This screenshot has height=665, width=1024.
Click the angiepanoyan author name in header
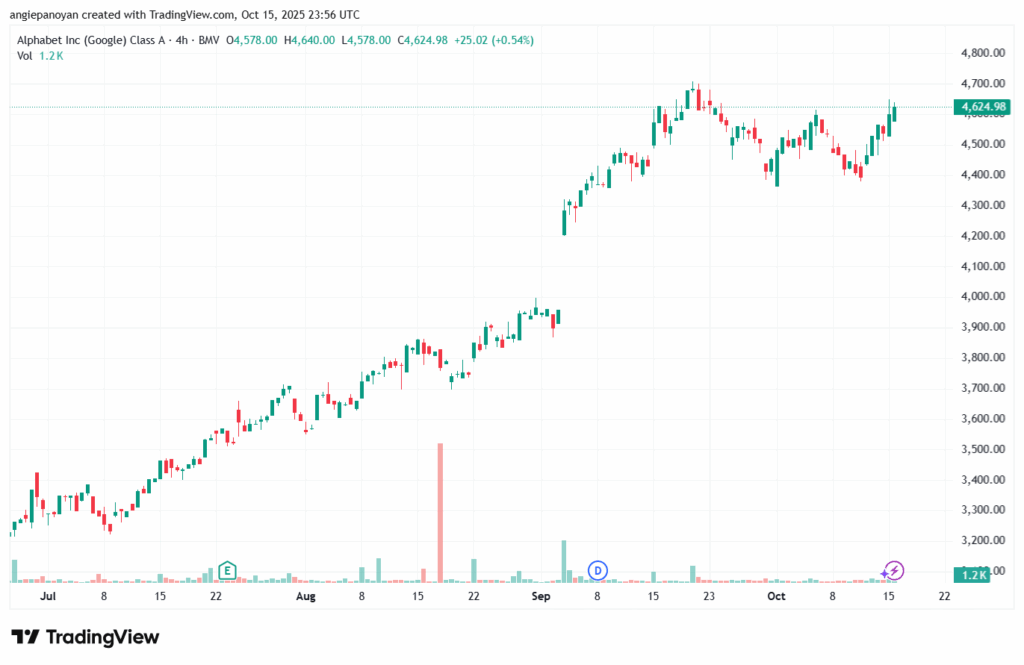click(50, 14)
